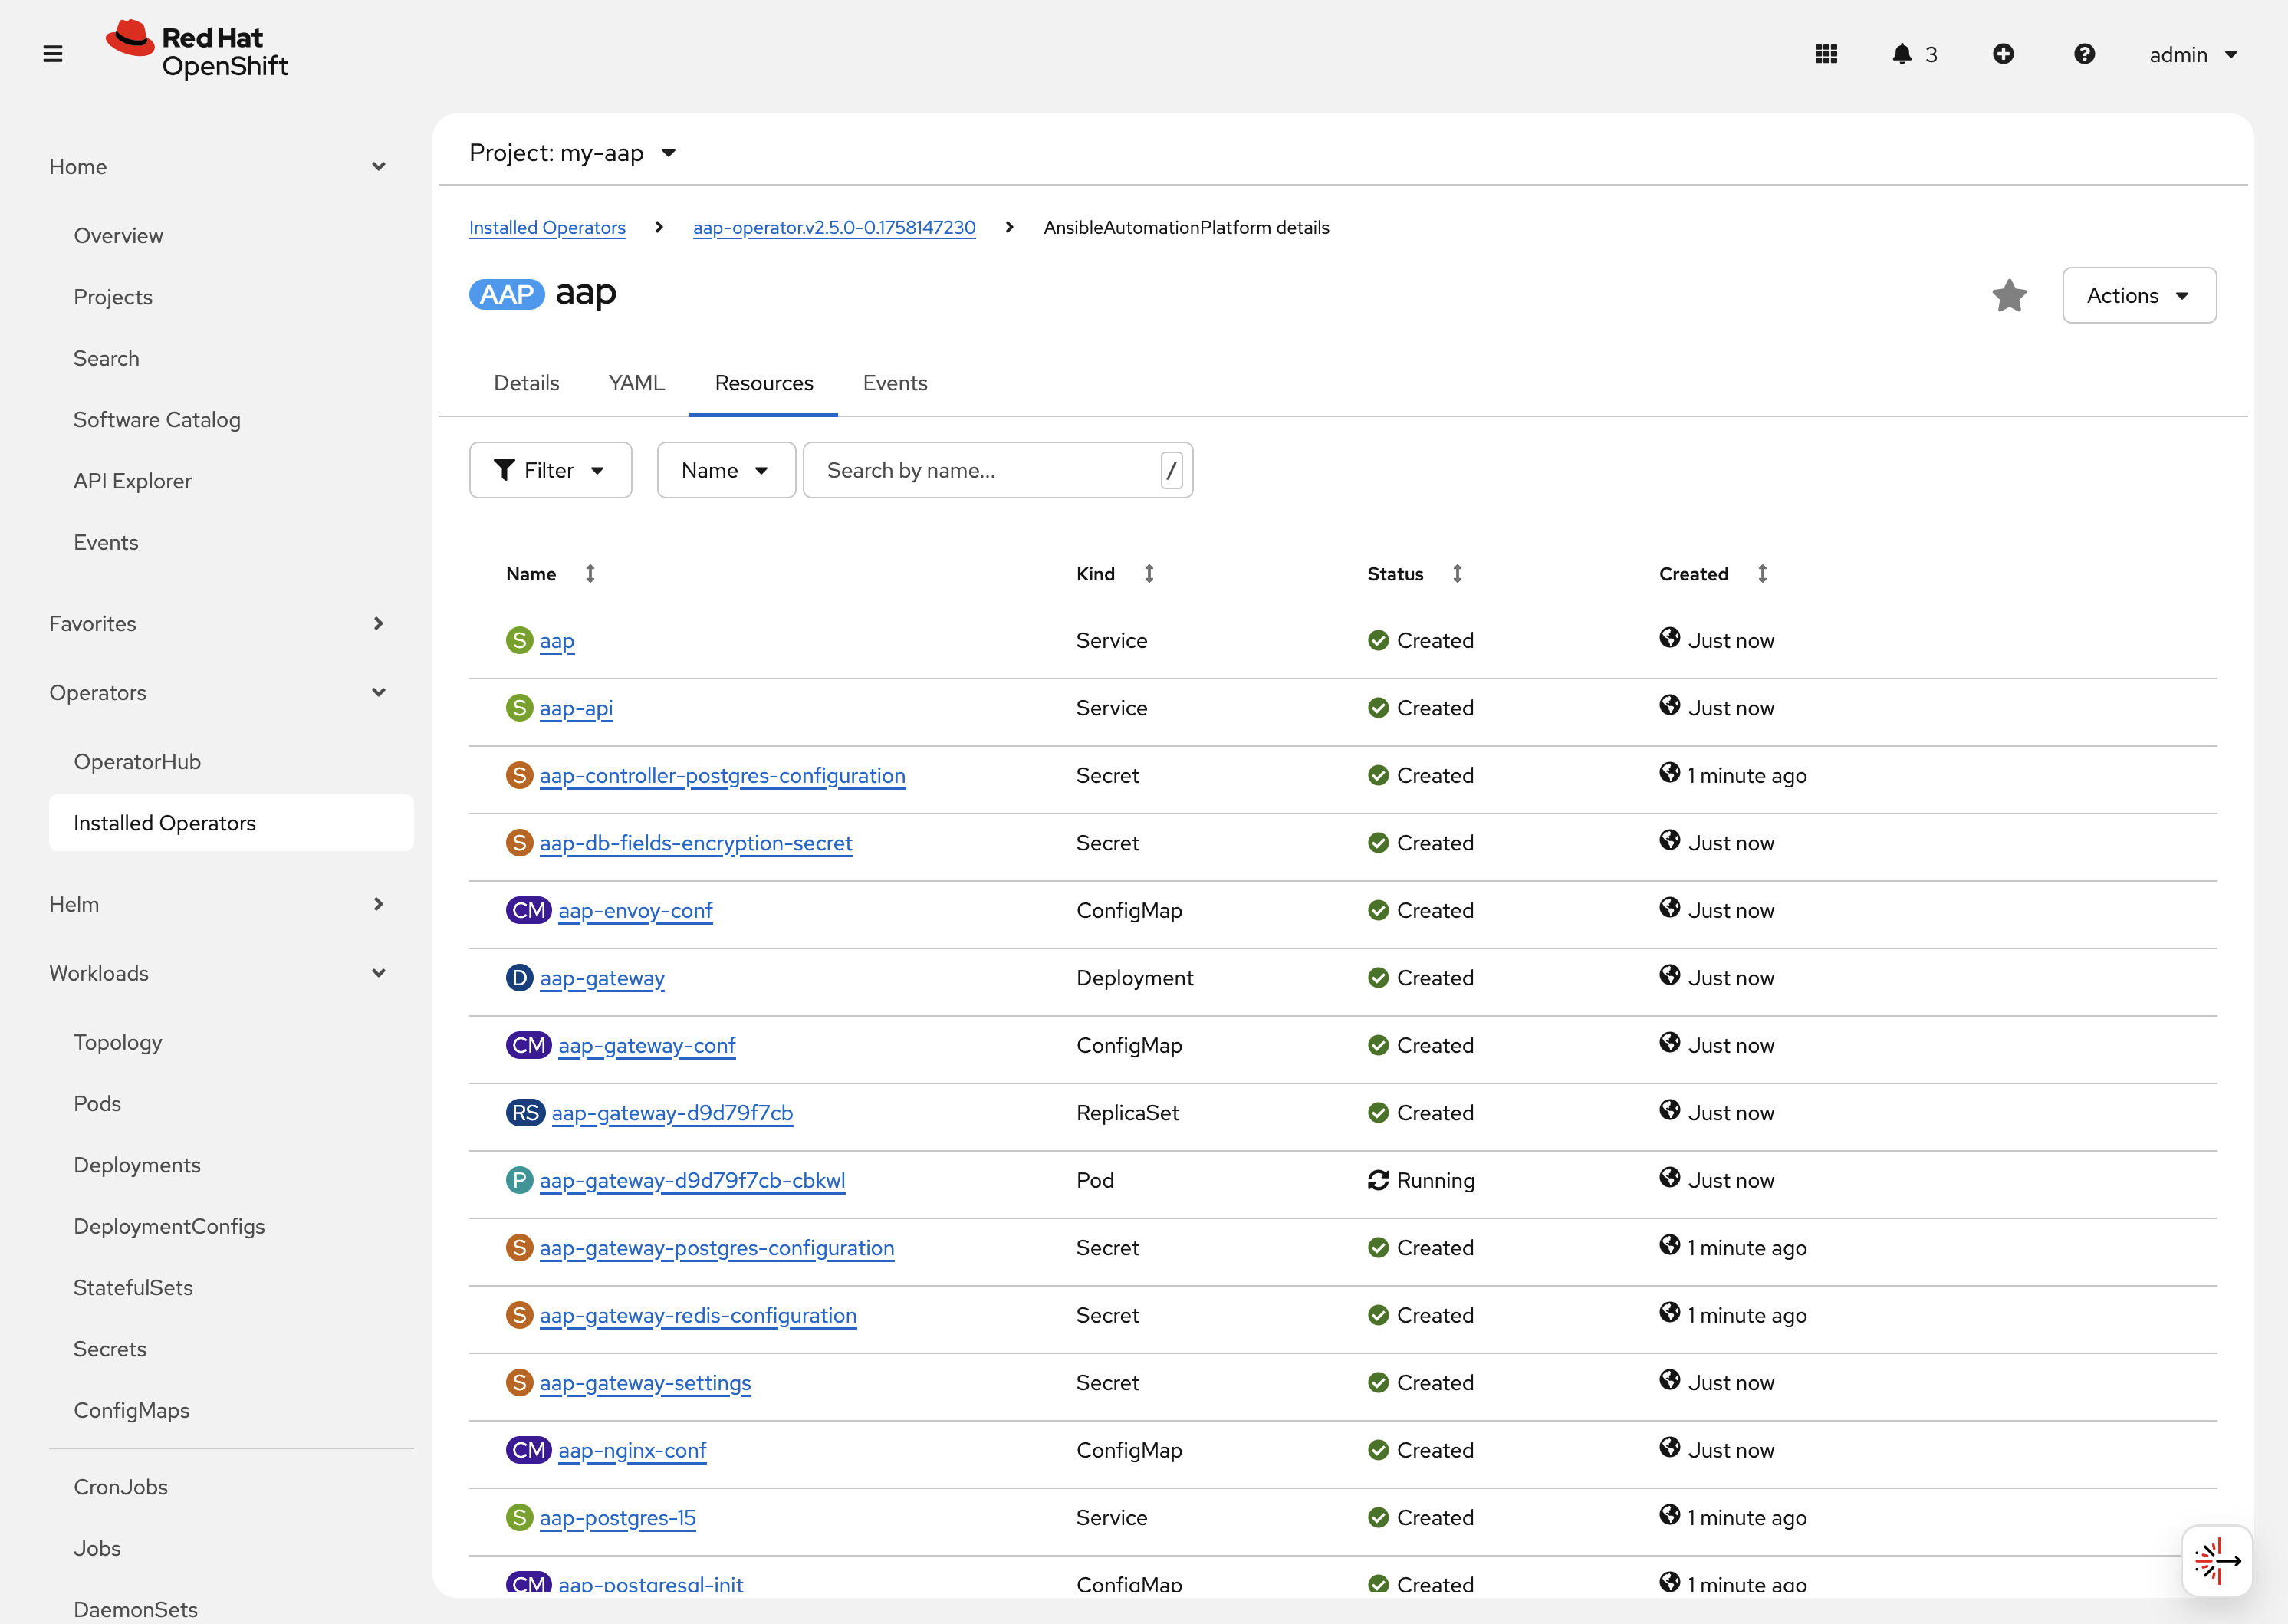Viewport: 2288px width, 1624px height.
Task: Toggle sorting on the Created column
Action: (1763, 573)
